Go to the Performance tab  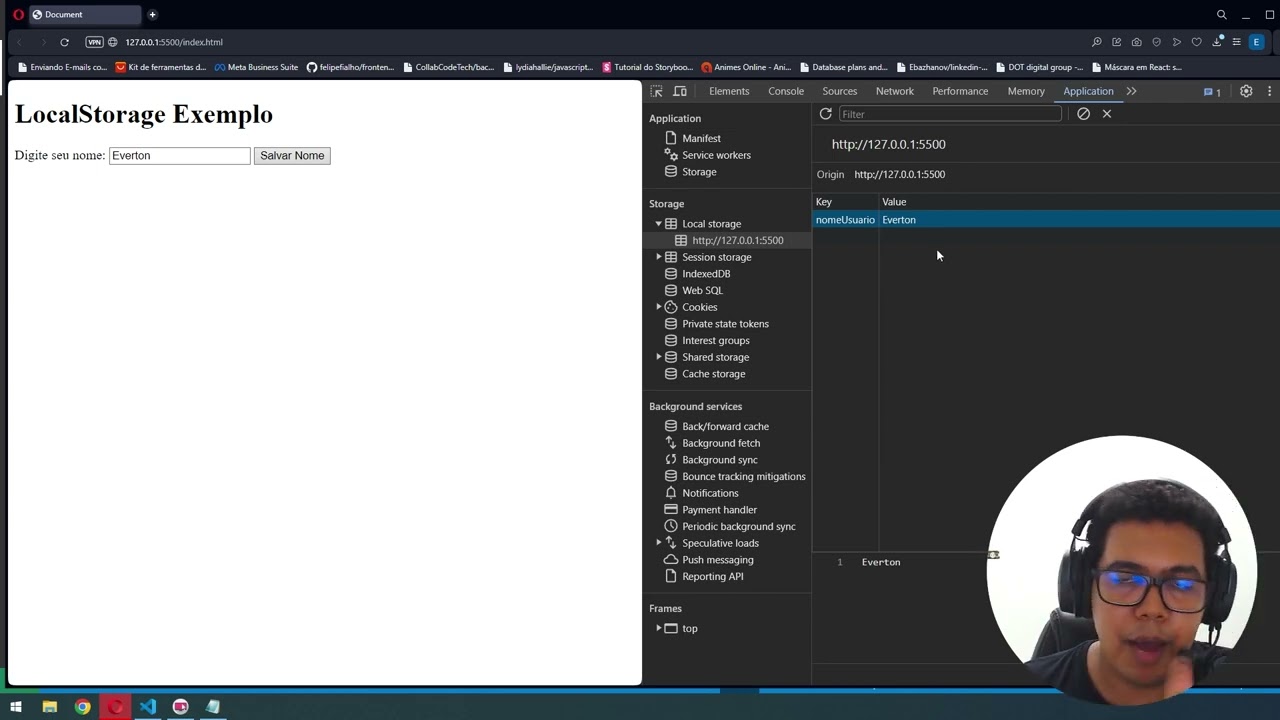(x=960, y=91)
